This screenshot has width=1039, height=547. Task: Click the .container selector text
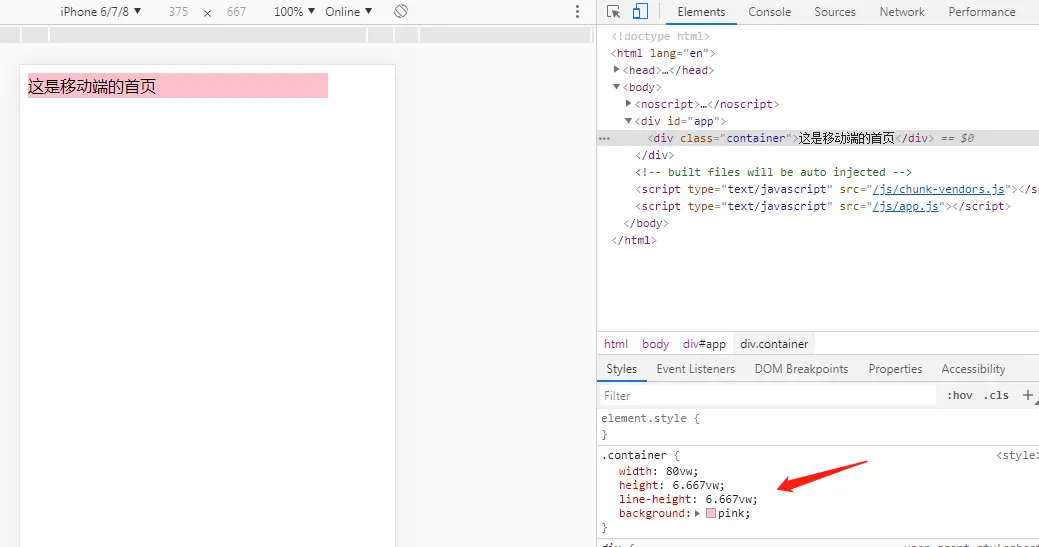633,456
